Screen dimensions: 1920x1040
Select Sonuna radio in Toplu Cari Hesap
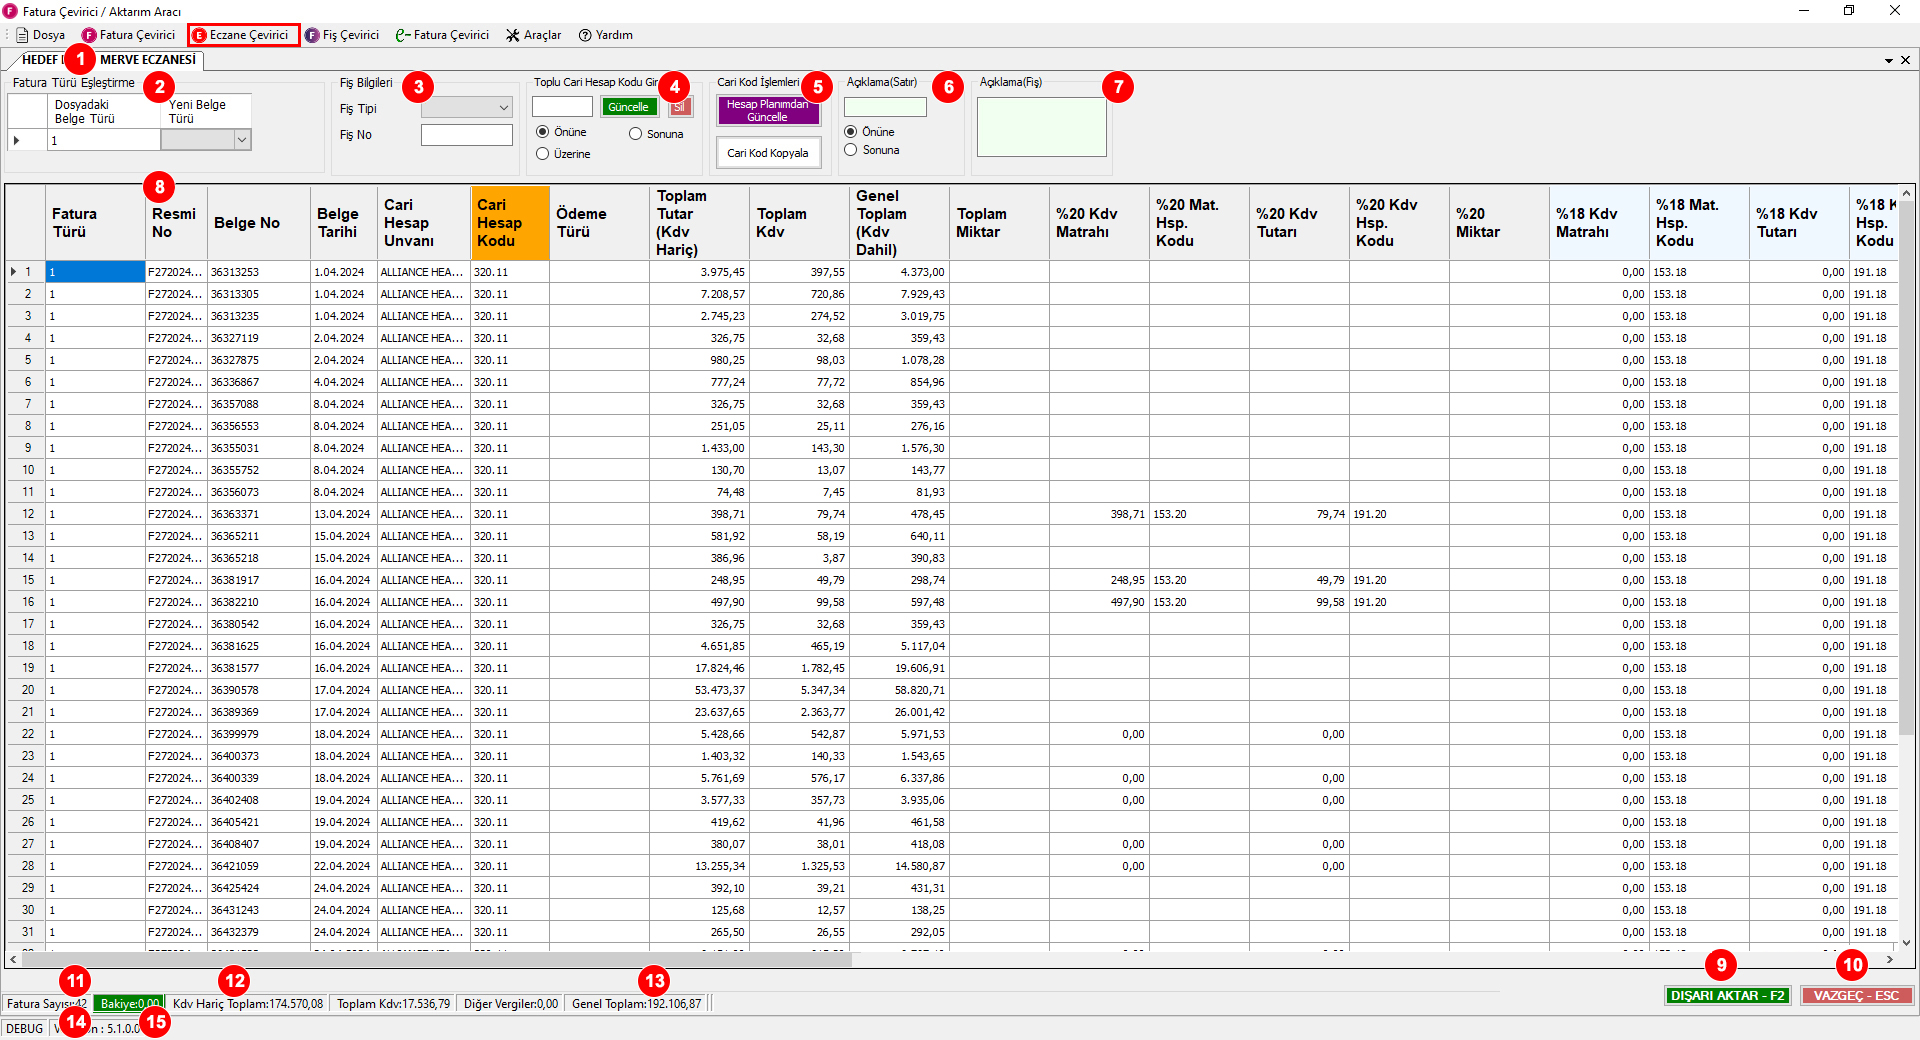[x=635, y=134]
